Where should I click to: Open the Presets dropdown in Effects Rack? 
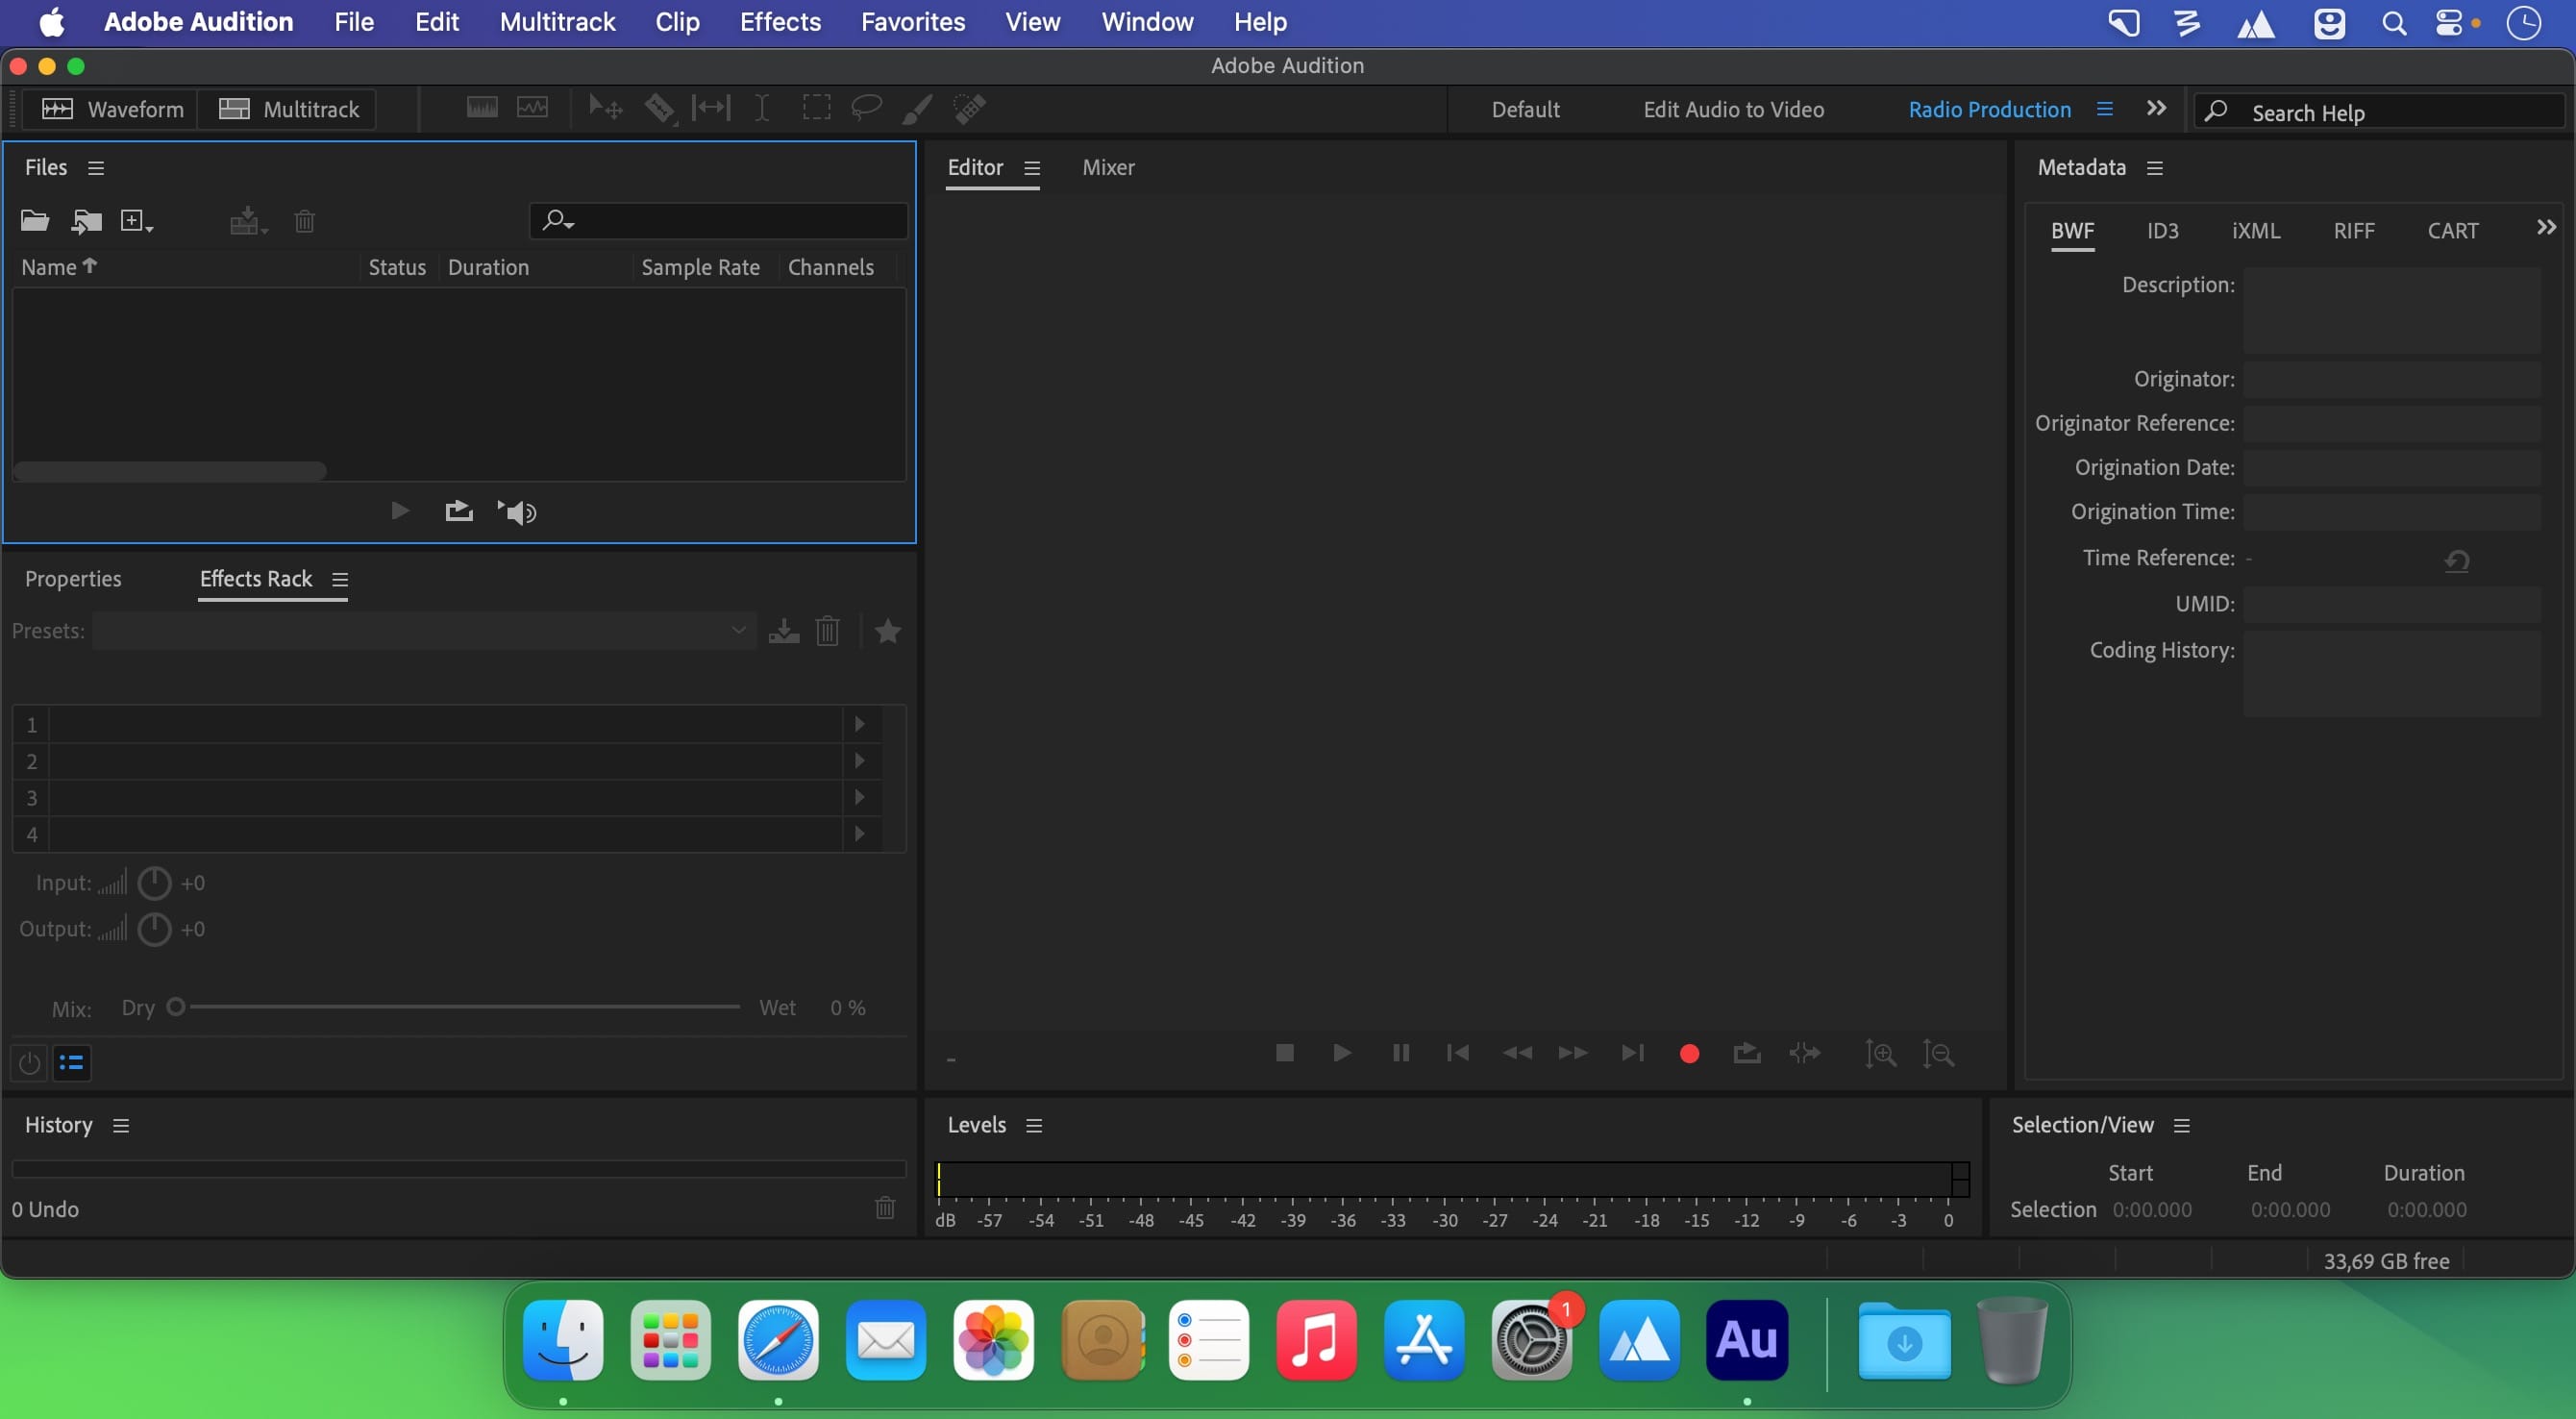424,631
